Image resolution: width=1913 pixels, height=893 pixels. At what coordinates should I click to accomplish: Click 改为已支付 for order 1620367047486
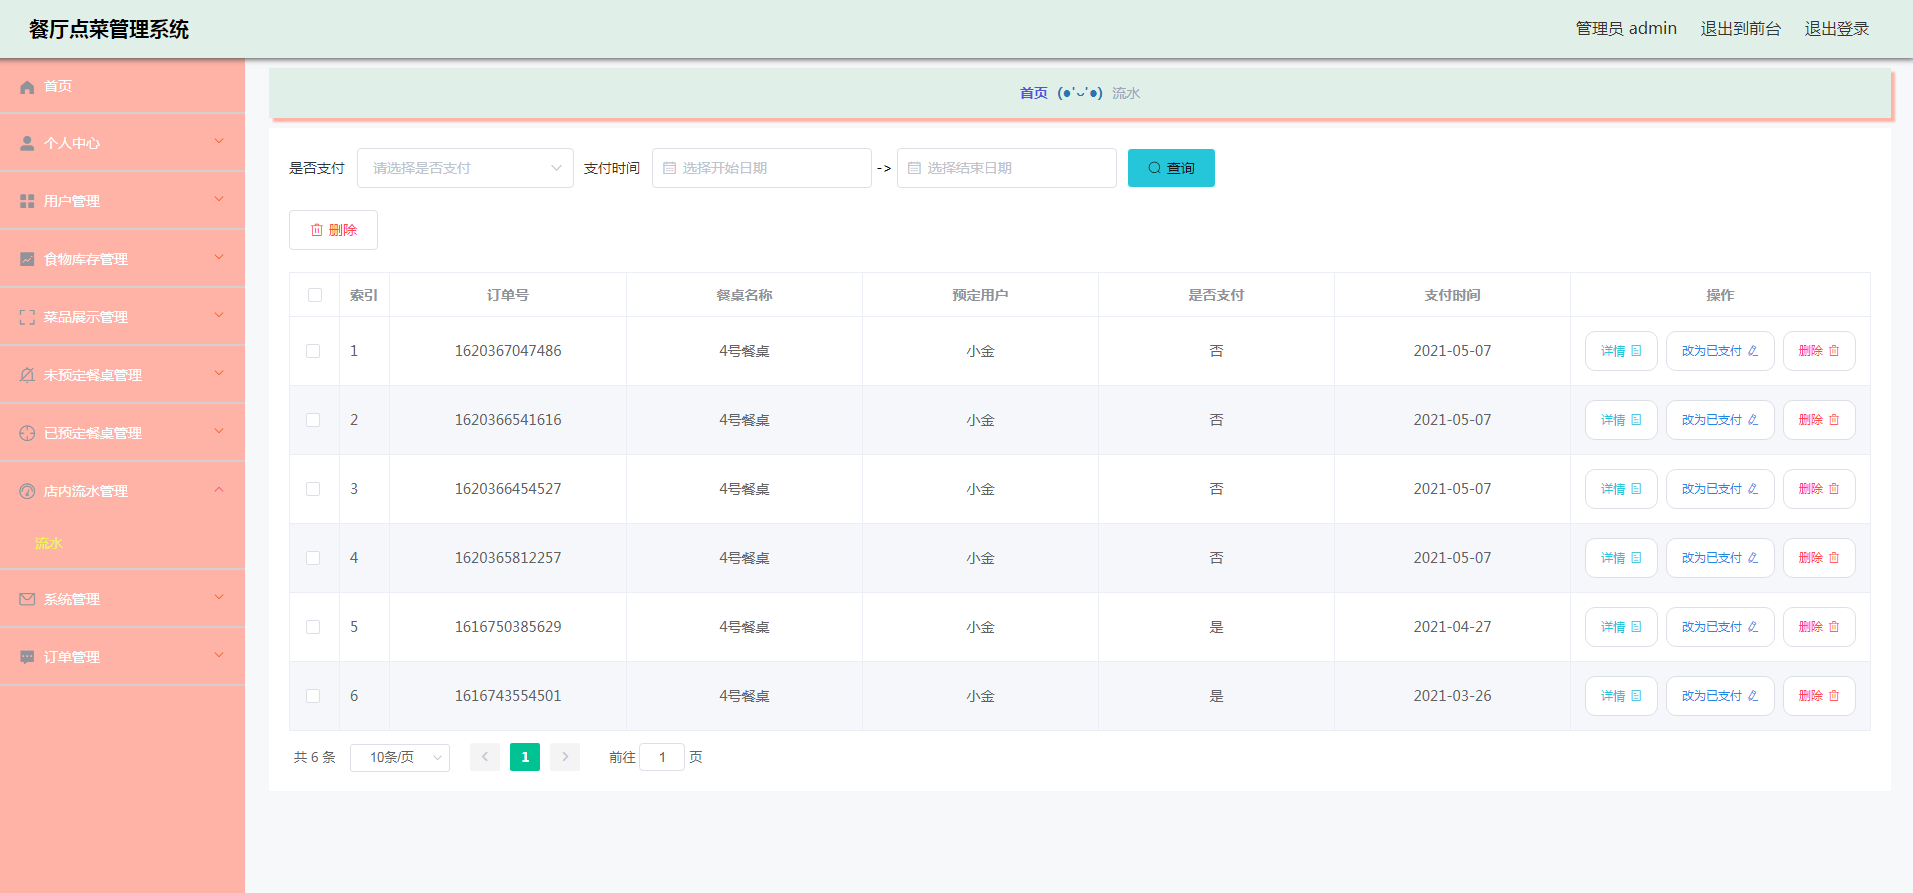point(1720,351)
